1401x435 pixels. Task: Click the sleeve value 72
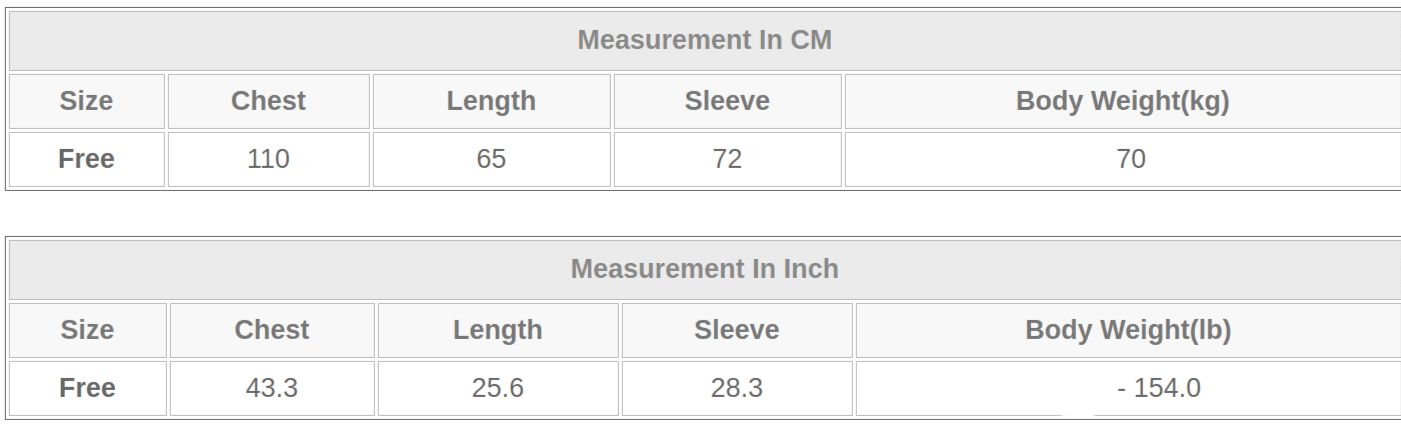coord(727,159)
